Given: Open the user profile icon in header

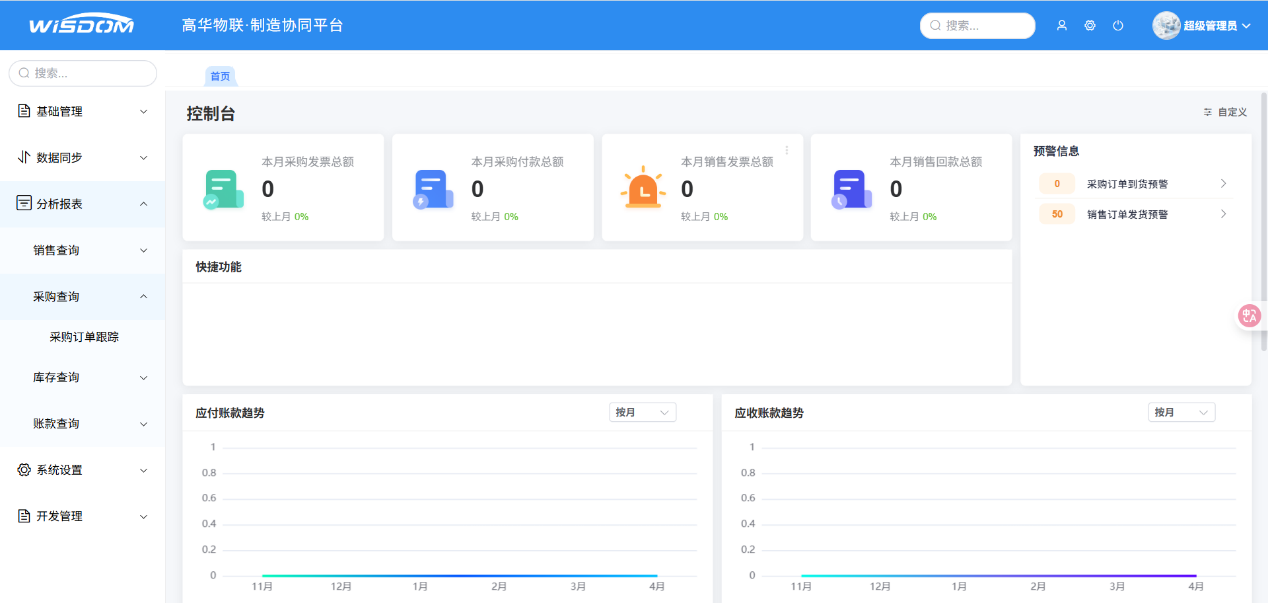Looking at the screenshot, I should point(1062,26).
